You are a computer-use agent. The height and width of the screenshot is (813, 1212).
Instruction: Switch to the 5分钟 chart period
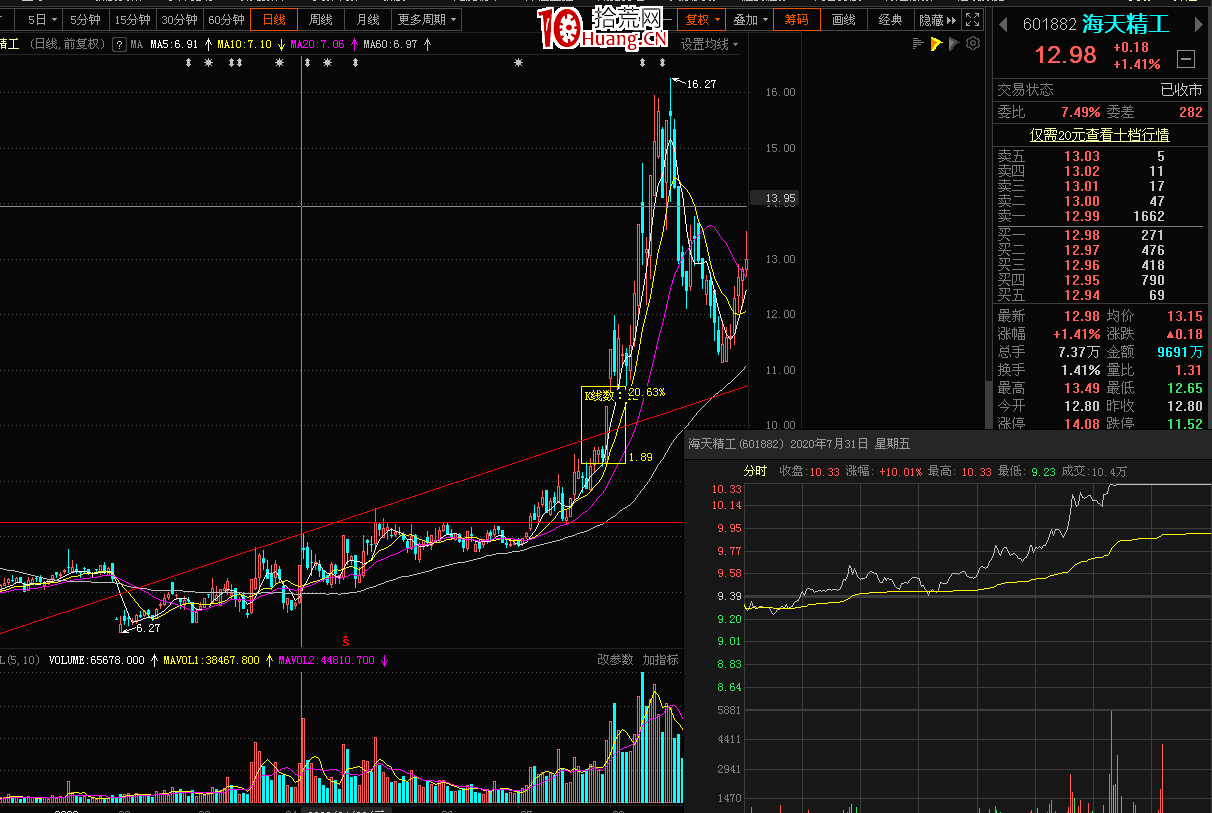coord(85,20)
